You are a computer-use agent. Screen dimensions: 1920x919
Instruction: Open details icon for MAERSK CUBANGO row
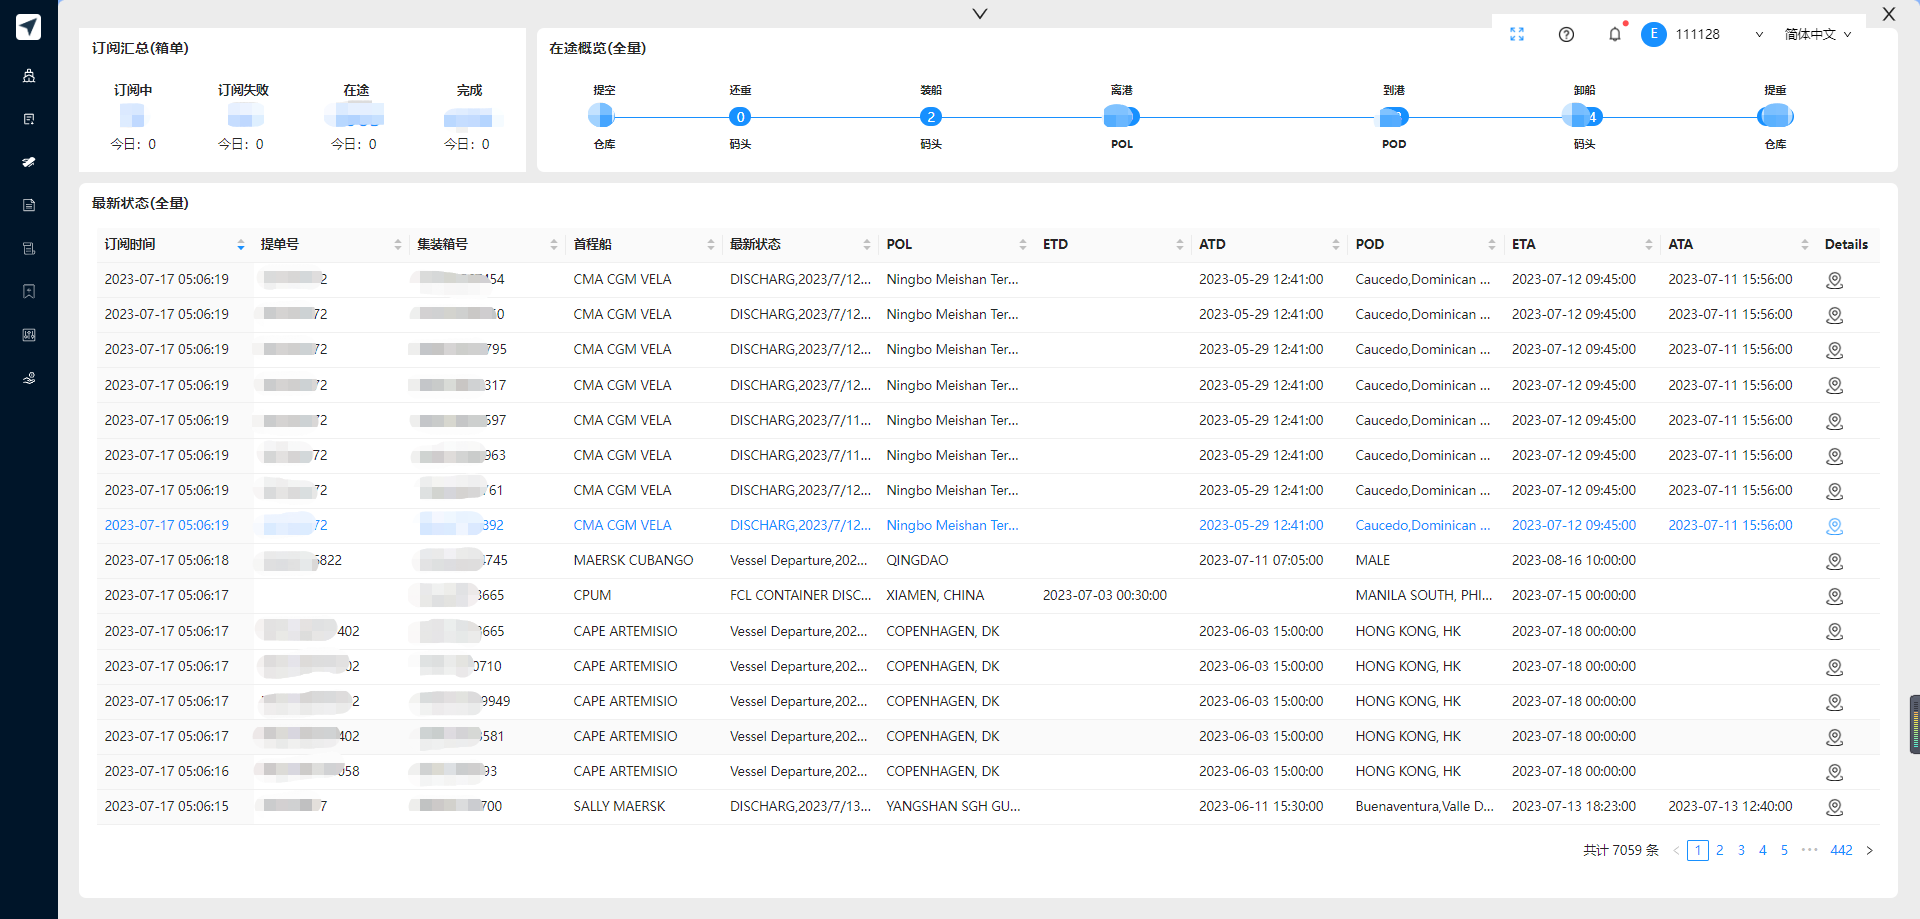(1834, 561)
